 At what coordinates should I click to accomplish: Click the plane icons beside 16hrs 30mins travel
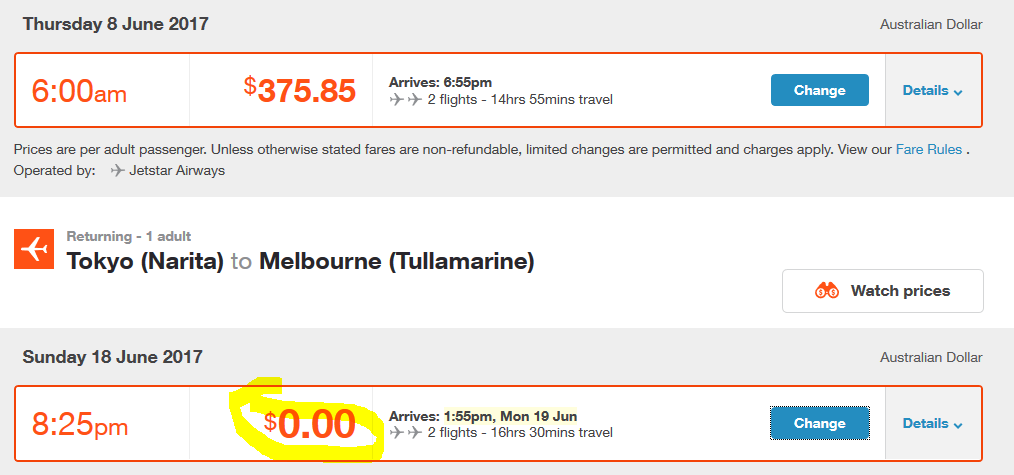(x=405, y=432)
